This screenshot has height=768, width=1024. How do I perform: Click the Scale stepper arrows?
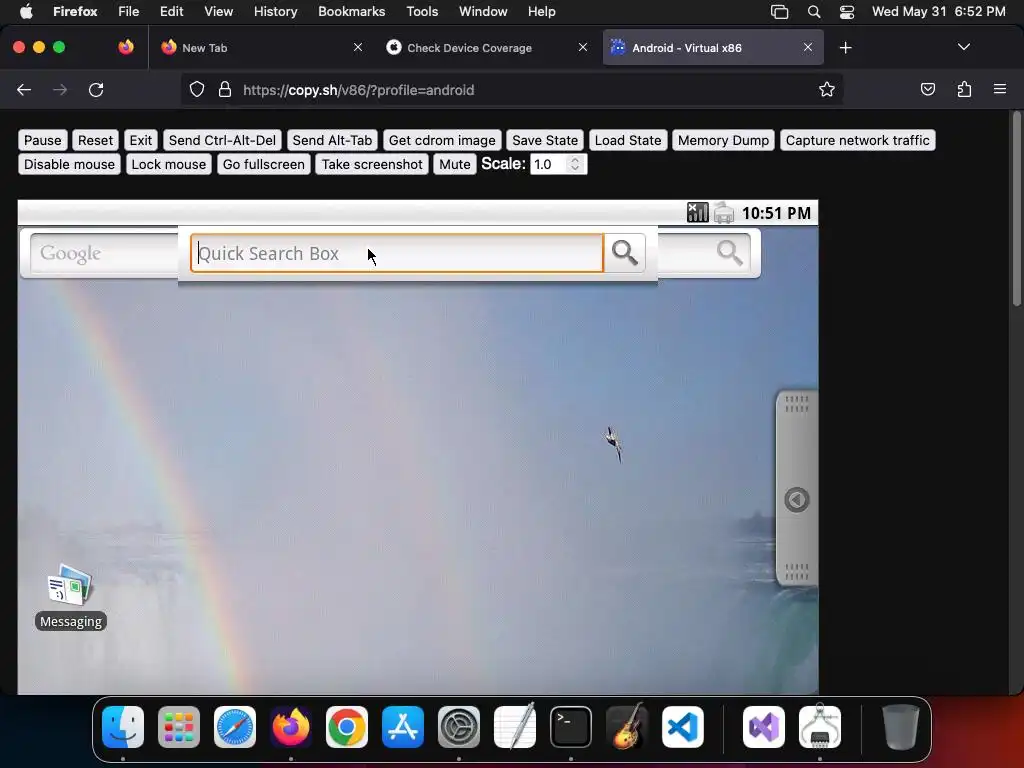coord(575,164)
